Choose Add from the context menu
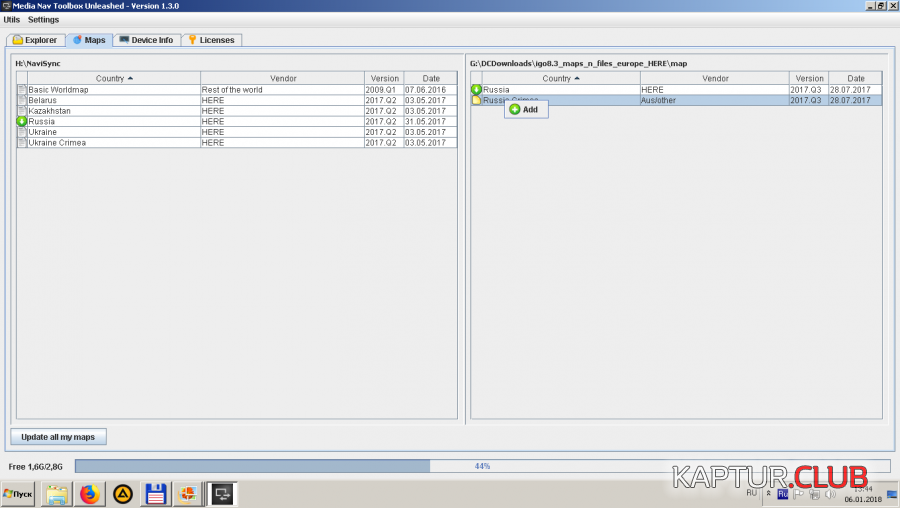Image resolution: width=900 pixels, height=508 pixels. click(529, 110)
